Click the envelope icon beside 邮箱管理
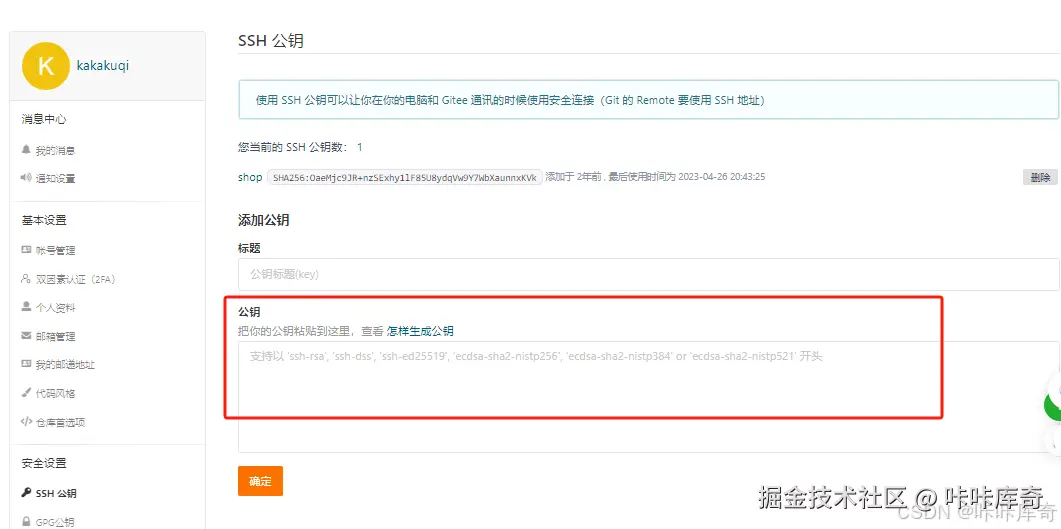Screen dimensions: 1061x529 [26, 336]
